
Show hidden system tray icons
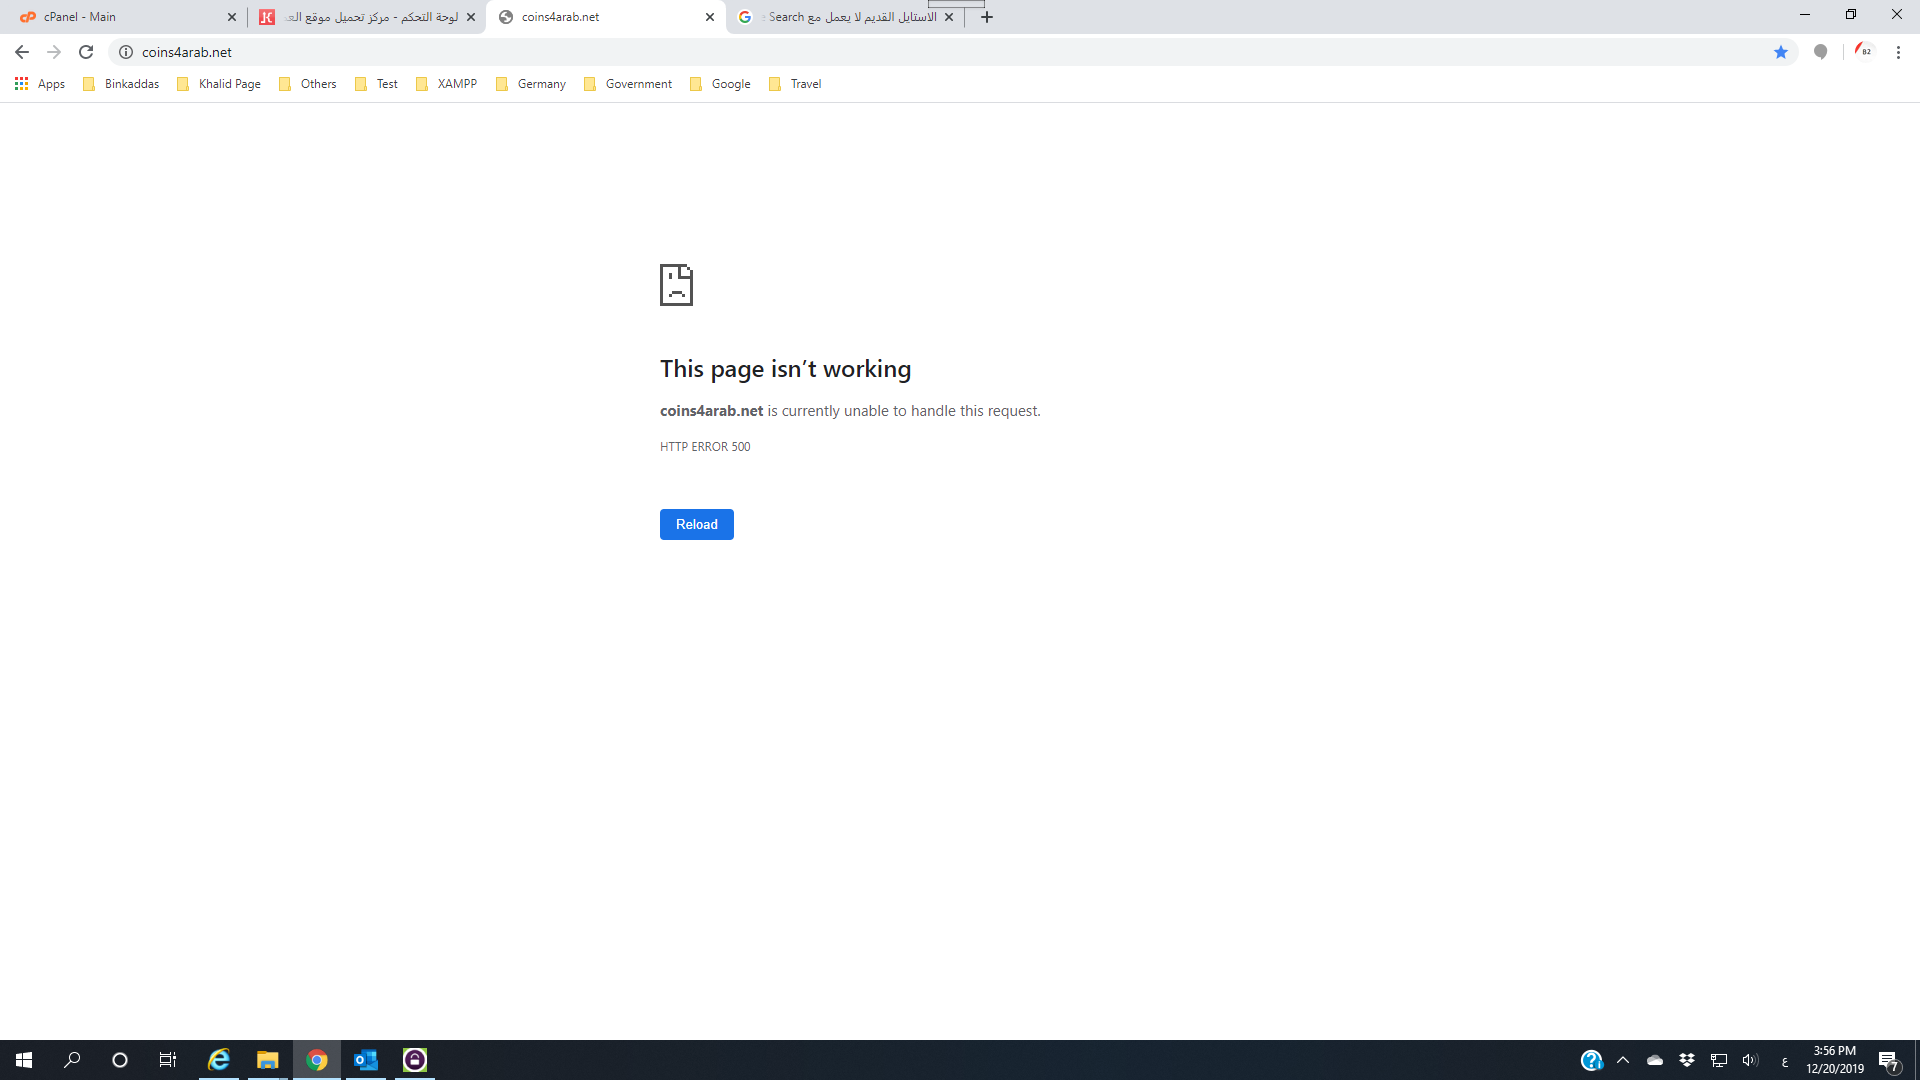1623,1060
